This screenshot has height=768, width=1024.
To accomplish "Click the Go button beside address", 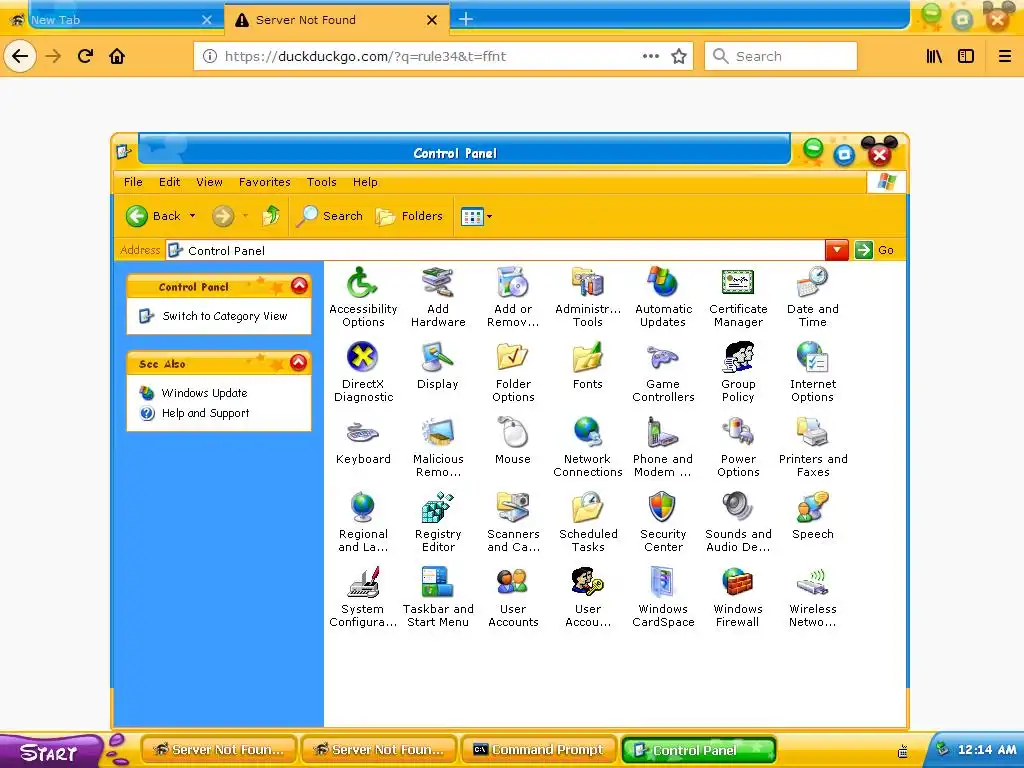I will [874, 250].
